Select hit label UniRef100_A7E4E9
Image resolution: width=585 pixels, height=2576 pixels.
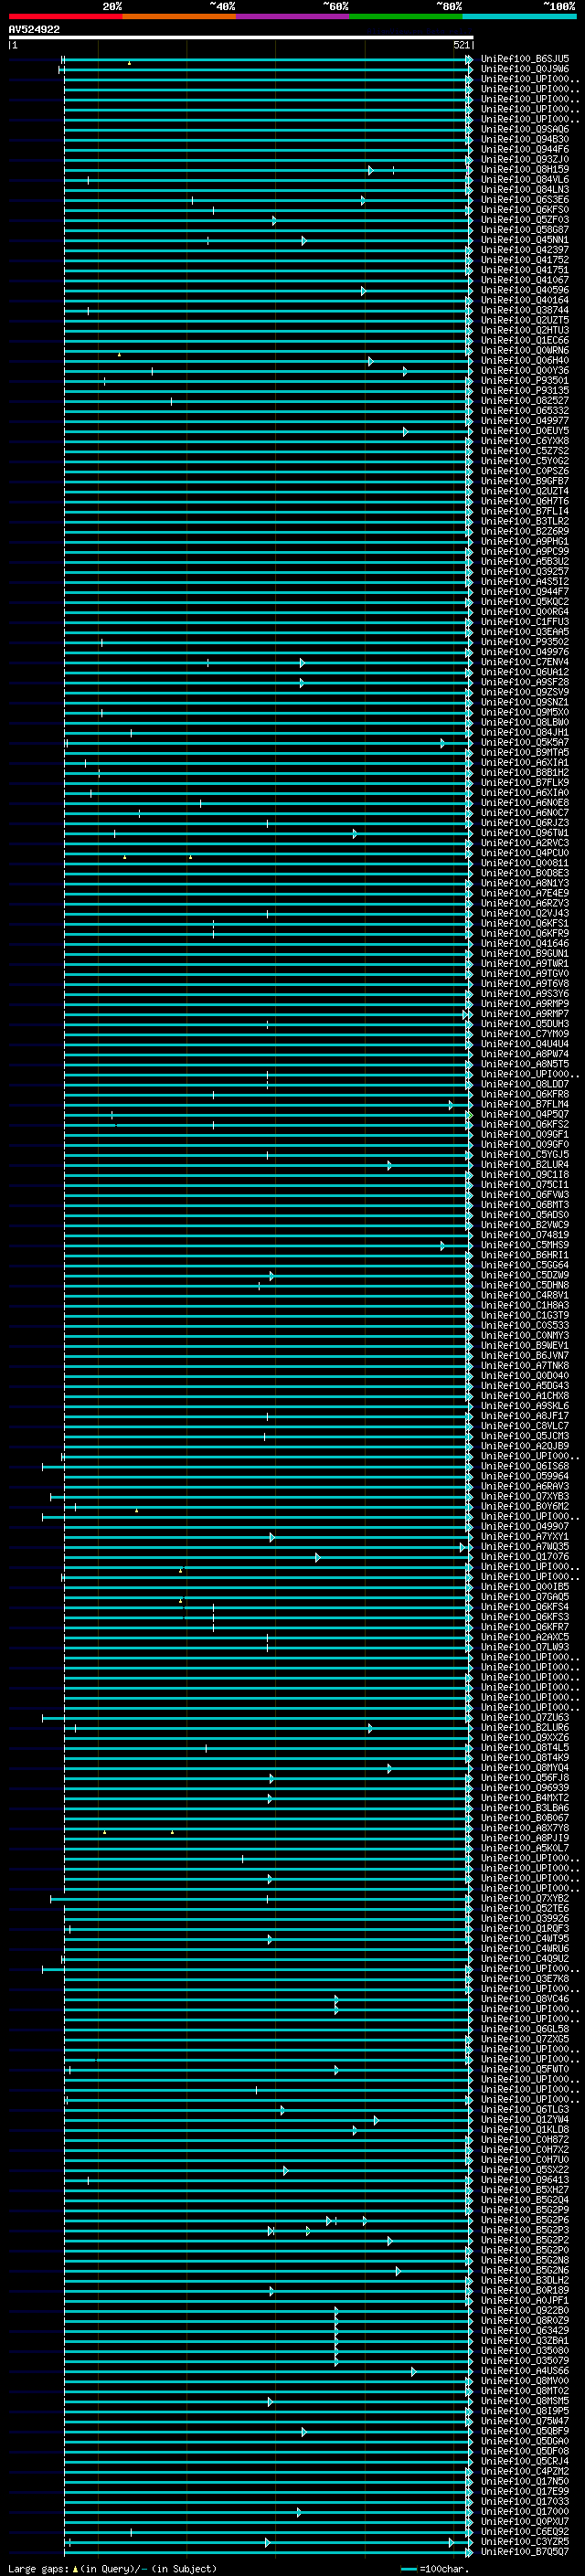[524, 893]
